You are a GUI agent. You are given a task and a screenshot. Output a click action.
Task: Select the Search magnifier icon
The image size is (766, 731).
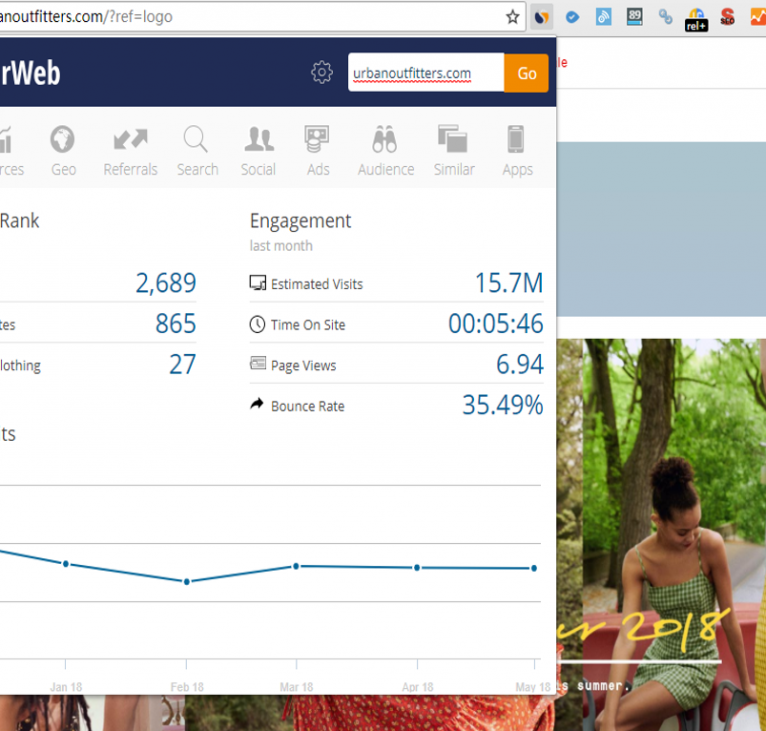197,151
